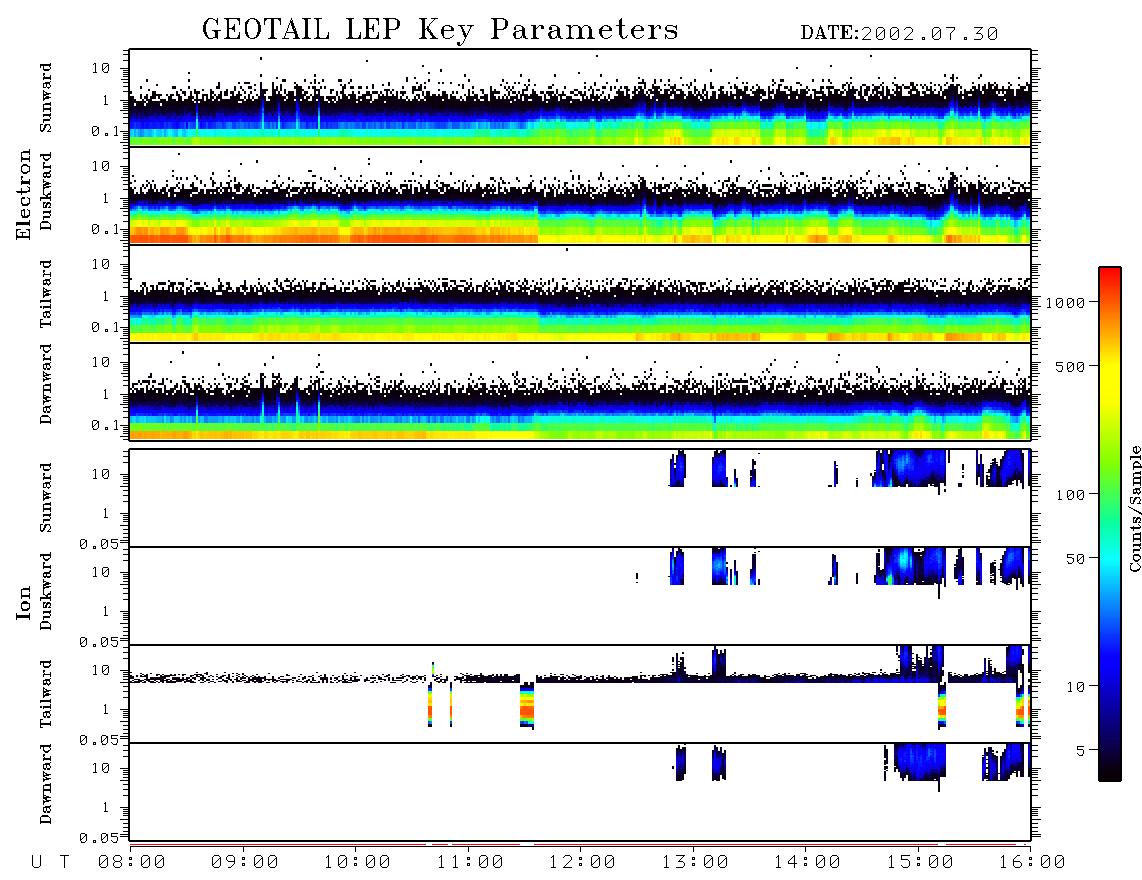Click the rainbow colorbar scale
Image resolution: width=1142 pixels, height=880 pixels.
click(x=1110, y=524)
